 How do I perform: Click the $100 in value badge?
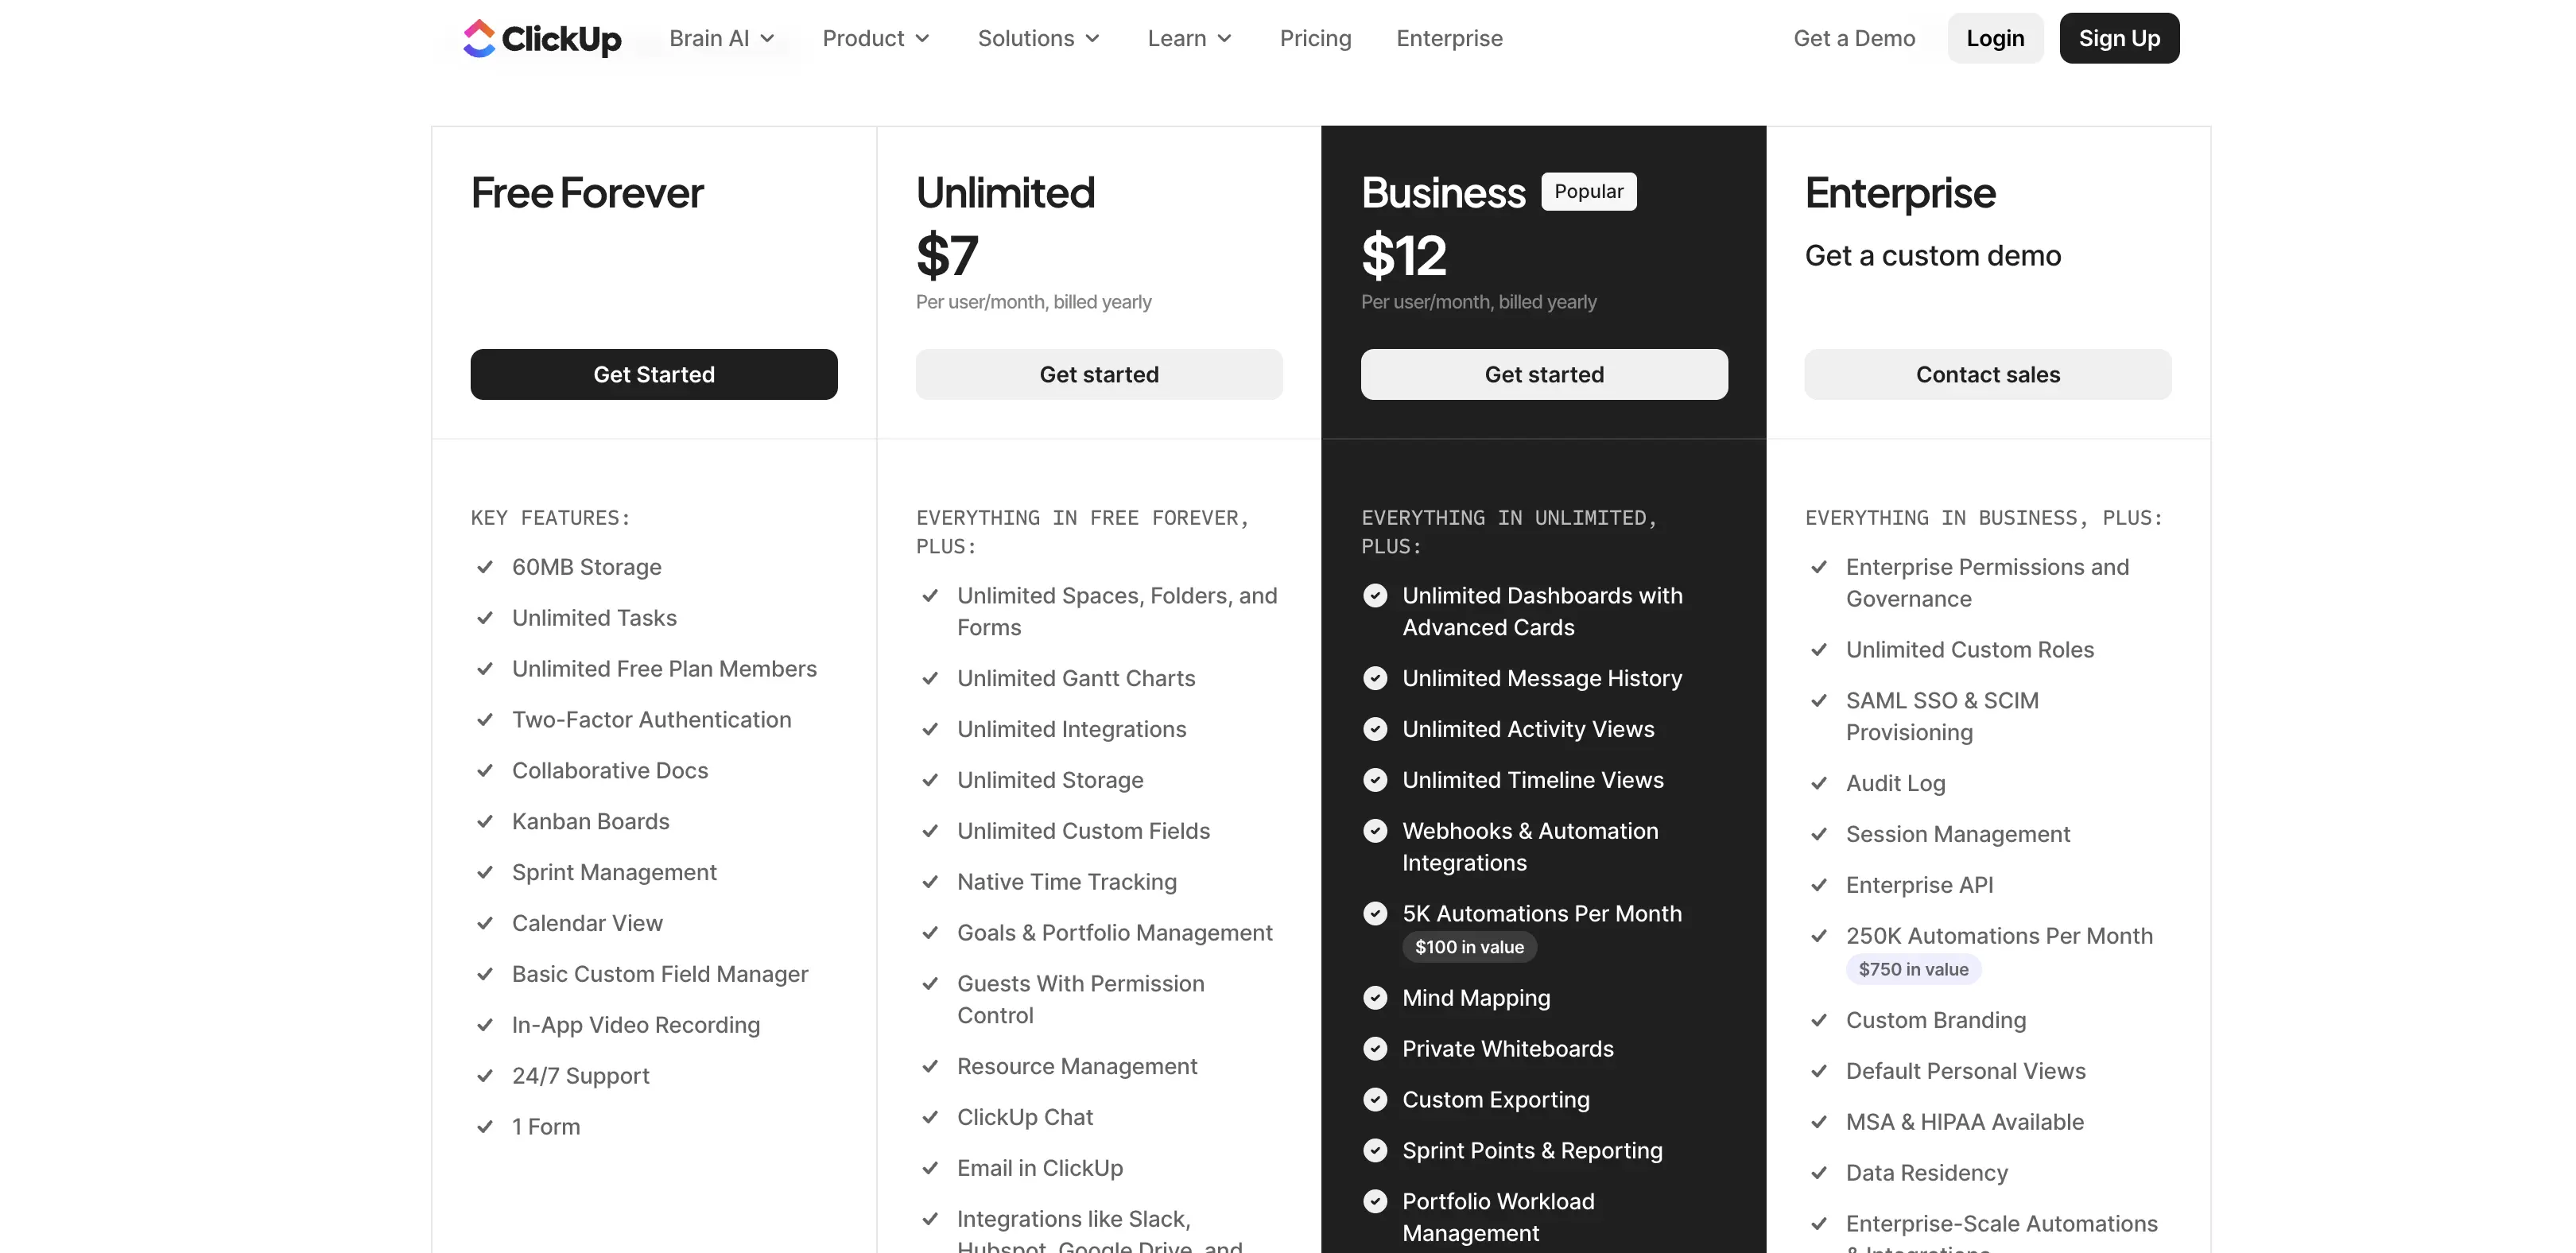(1469, 947)
